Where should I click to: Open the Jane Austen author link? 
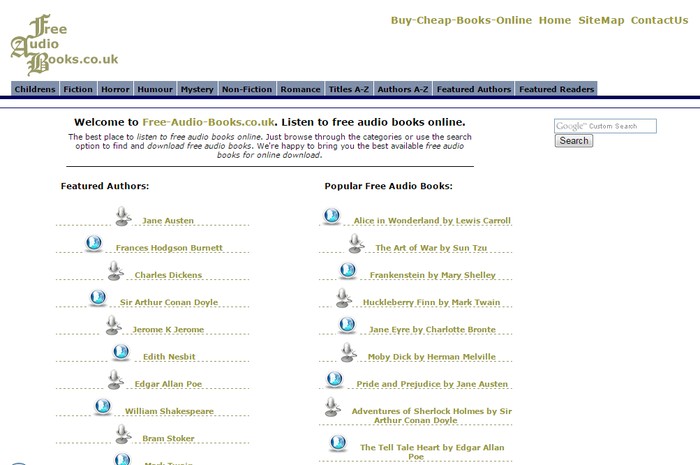[168, 220]
